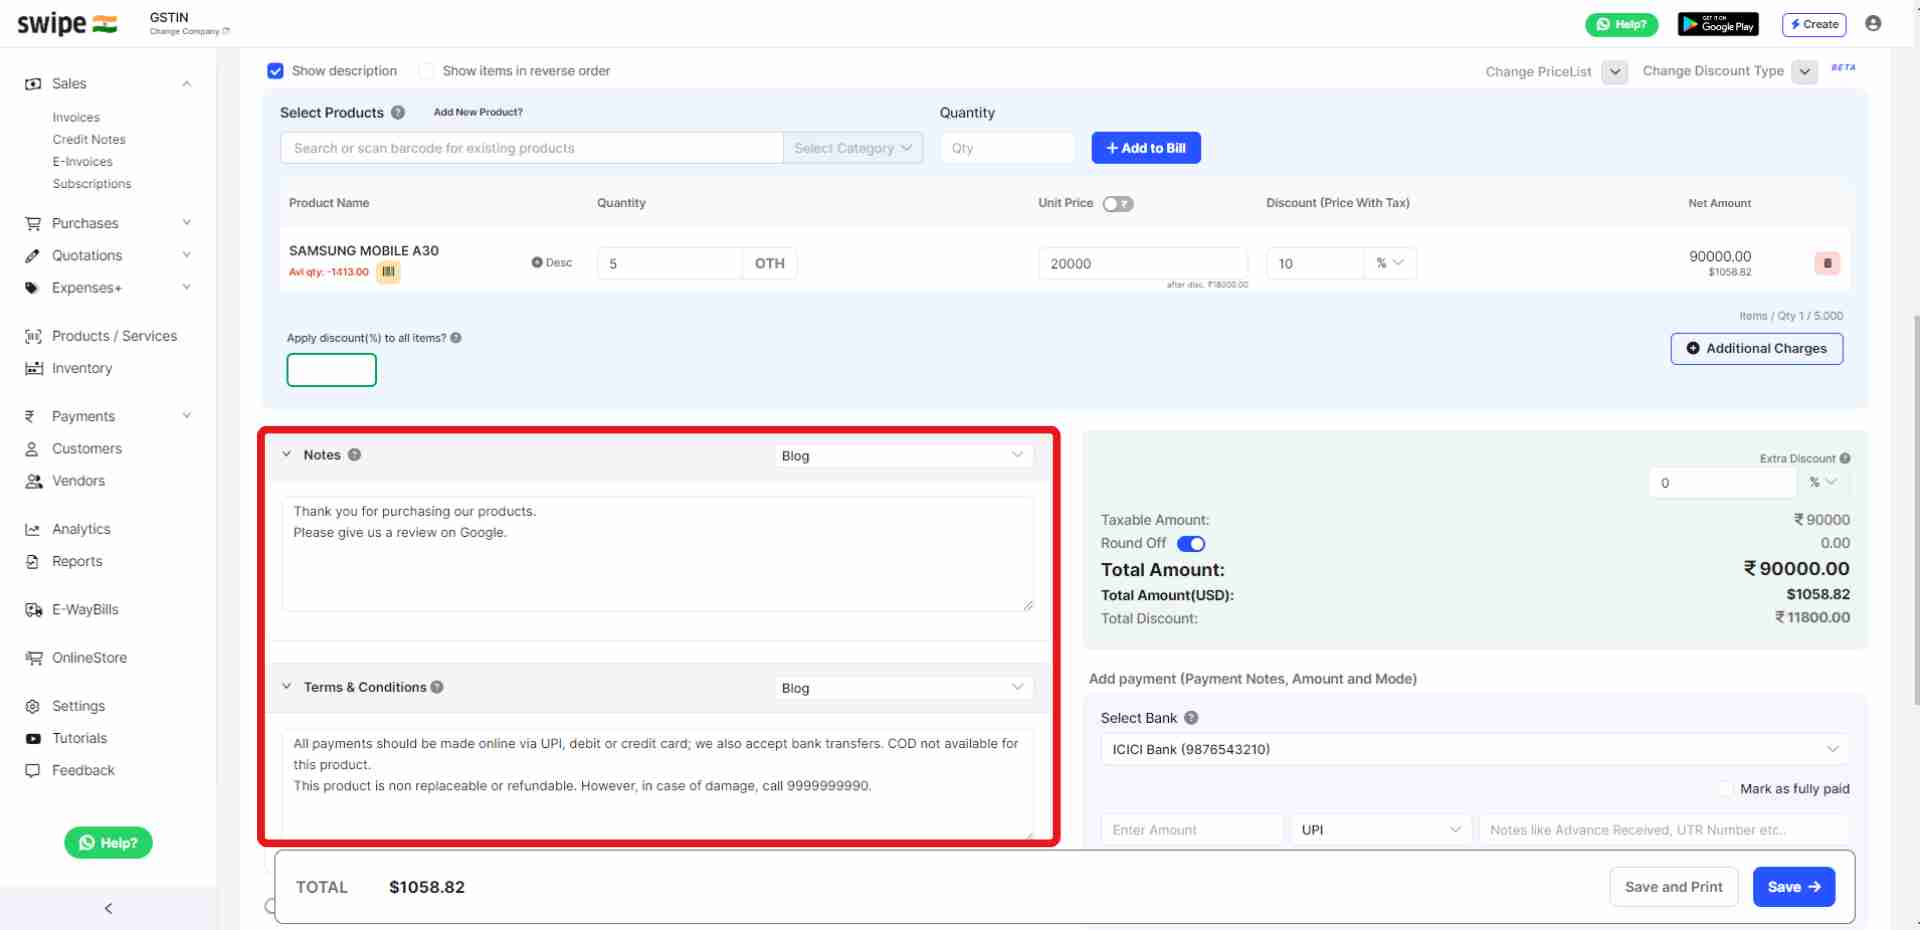The width and height of the screenshot is (1920, 930).
Task: Click the Analytics chart icon
Action: (33, 529)
